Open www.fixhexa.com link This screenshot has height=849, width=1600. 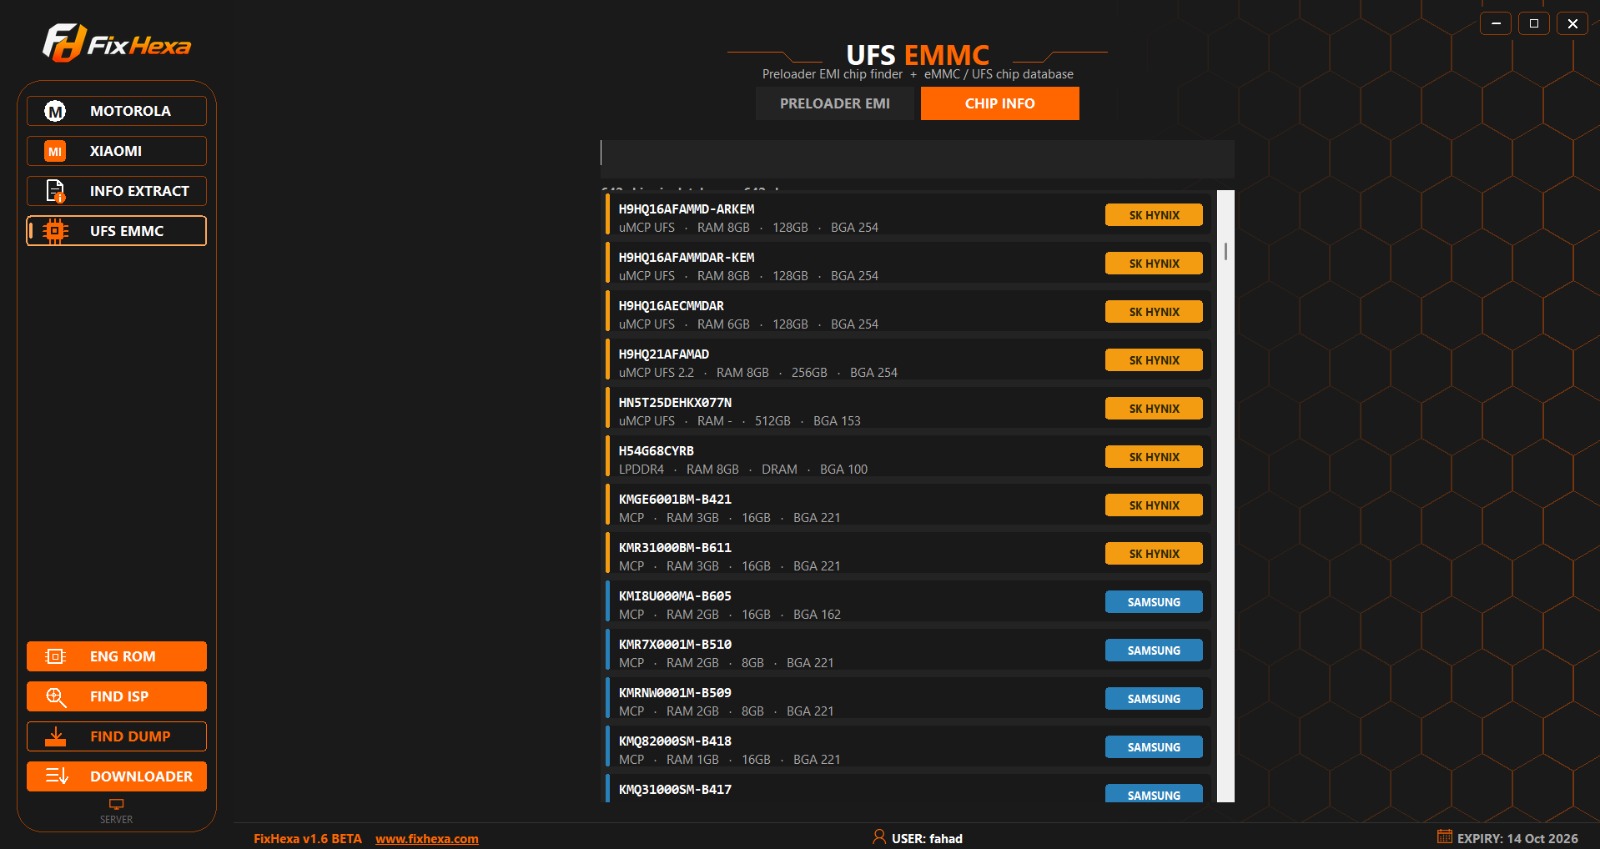tap(427, 839)
